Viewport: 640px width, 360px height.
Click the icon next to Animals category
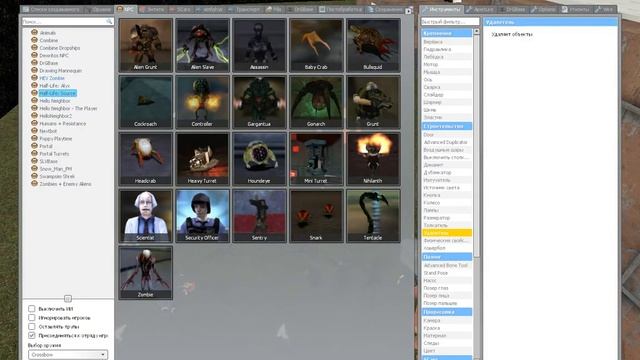pos(34,32)
